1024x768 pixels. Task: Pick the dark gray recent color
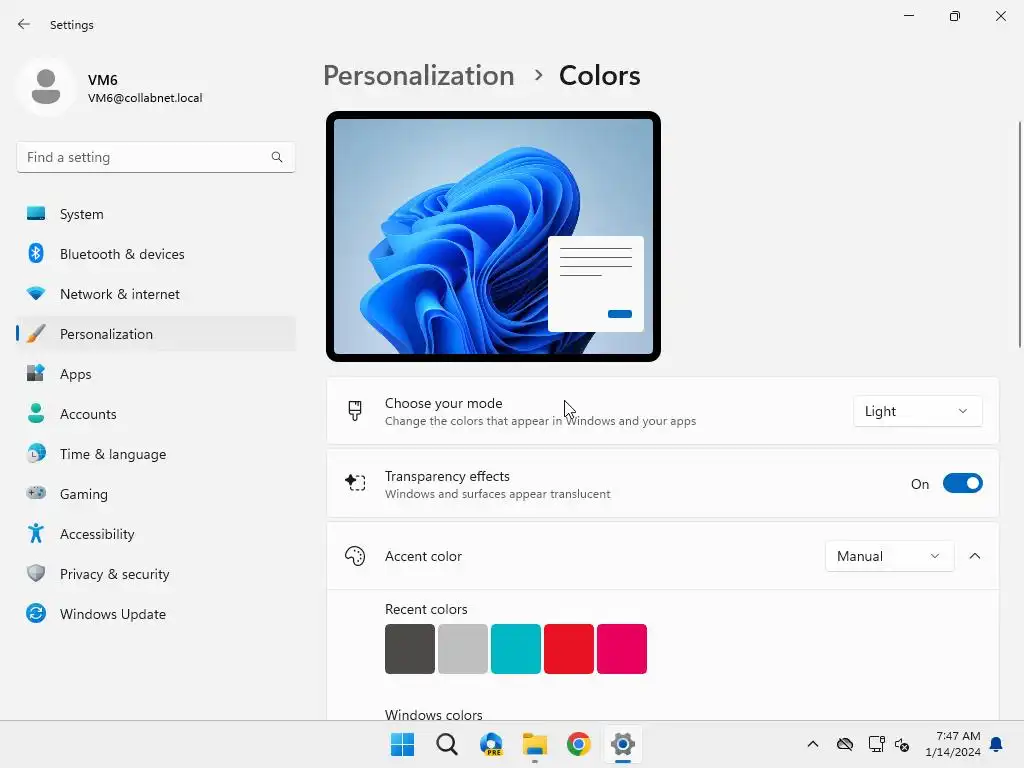pyautogui.click(x=409, y=648)
